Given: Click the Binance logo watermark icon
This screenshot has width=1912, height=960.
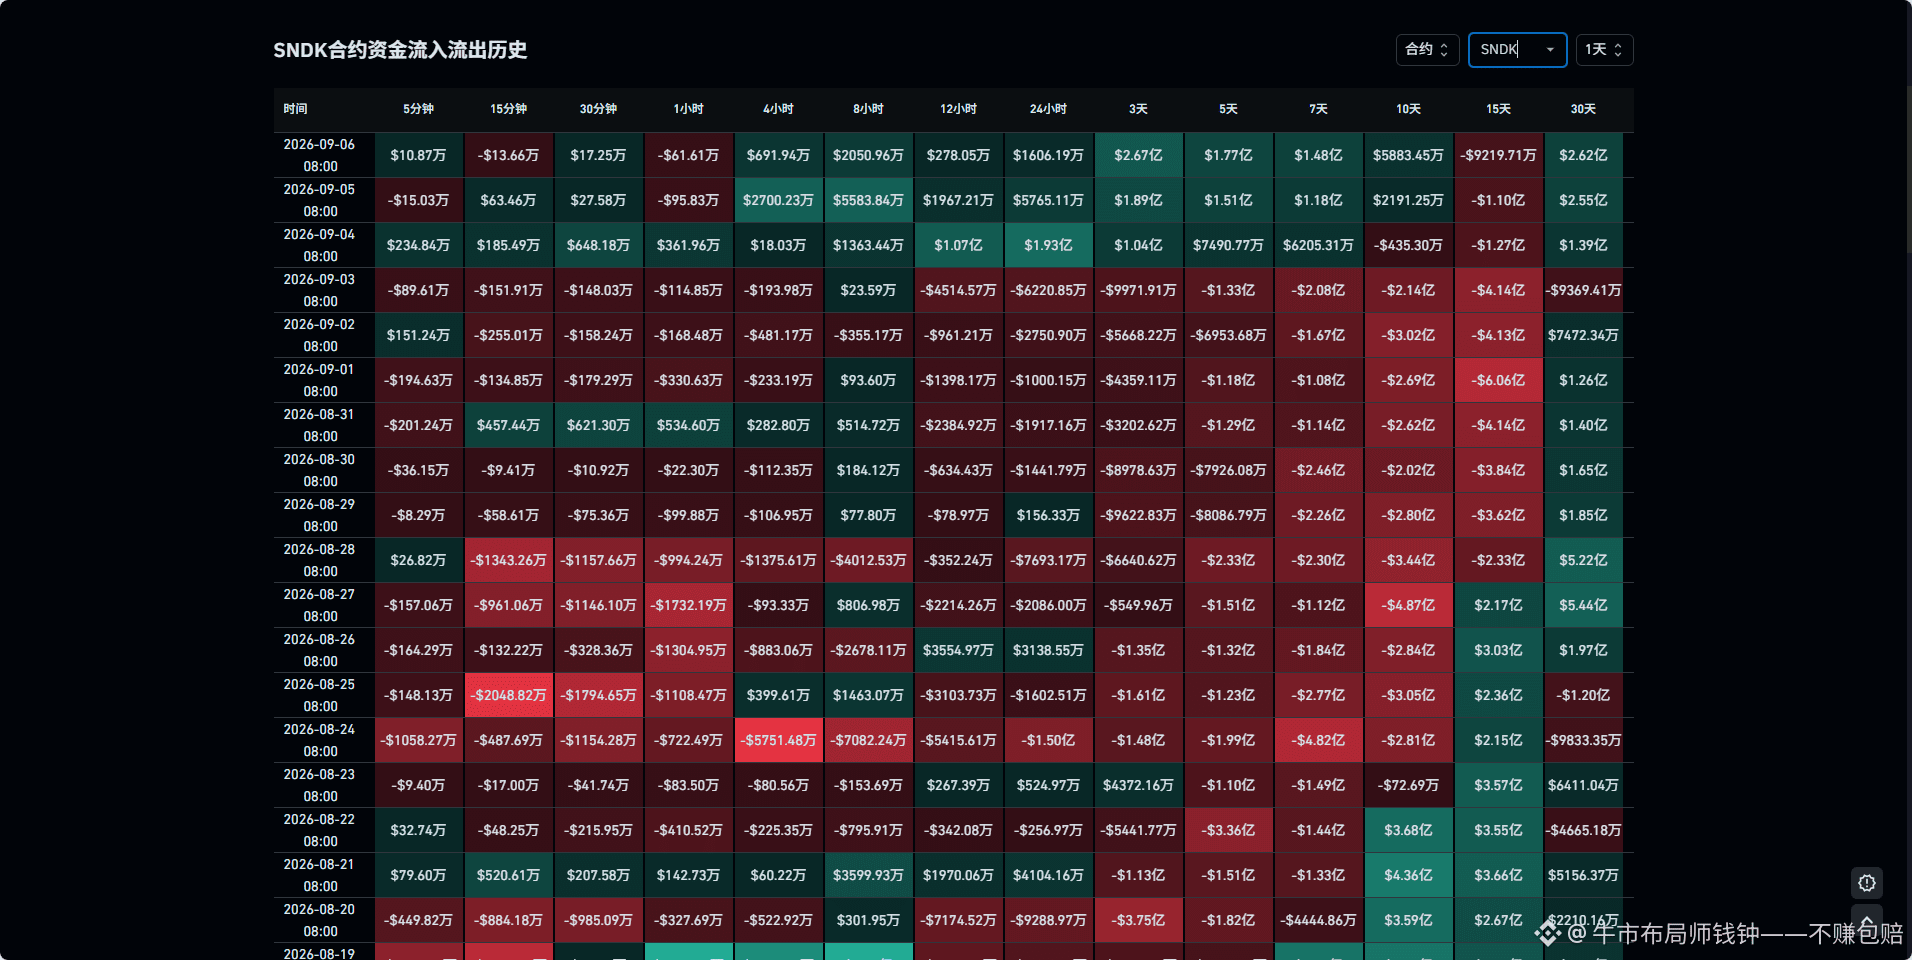Looking at the screenshot, I should pos(1548,934).
